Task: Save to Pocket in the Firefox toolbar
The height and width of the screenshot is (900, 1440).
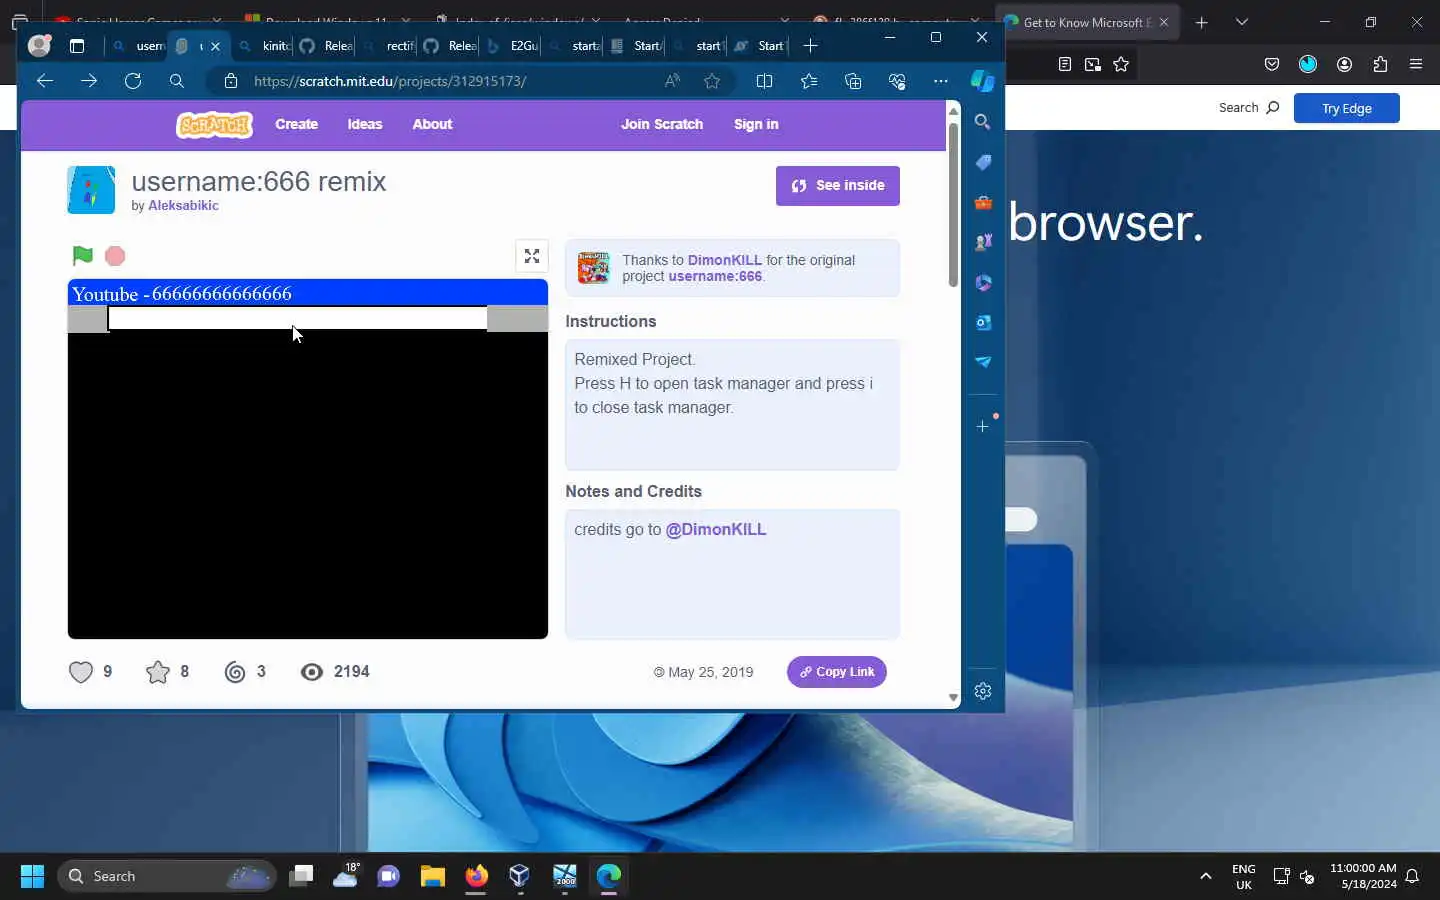Action: (1272, 64)
